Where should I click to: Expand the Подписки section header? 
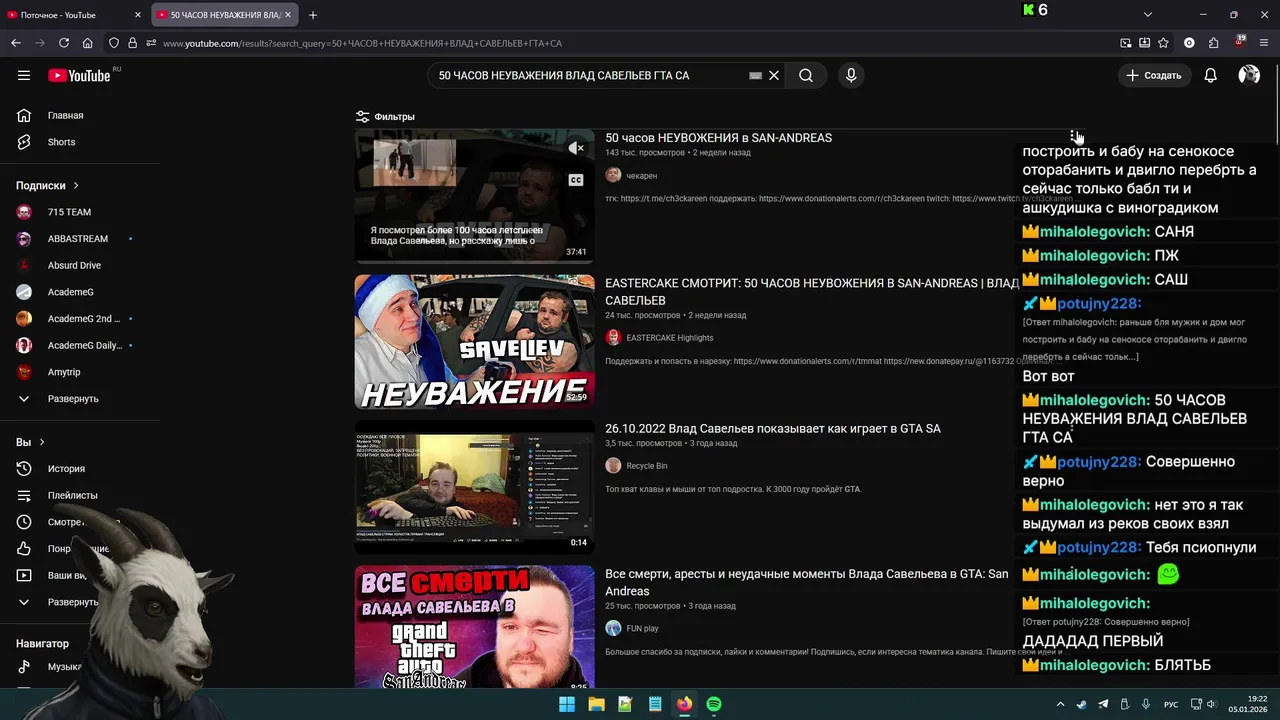coord(47,185)
